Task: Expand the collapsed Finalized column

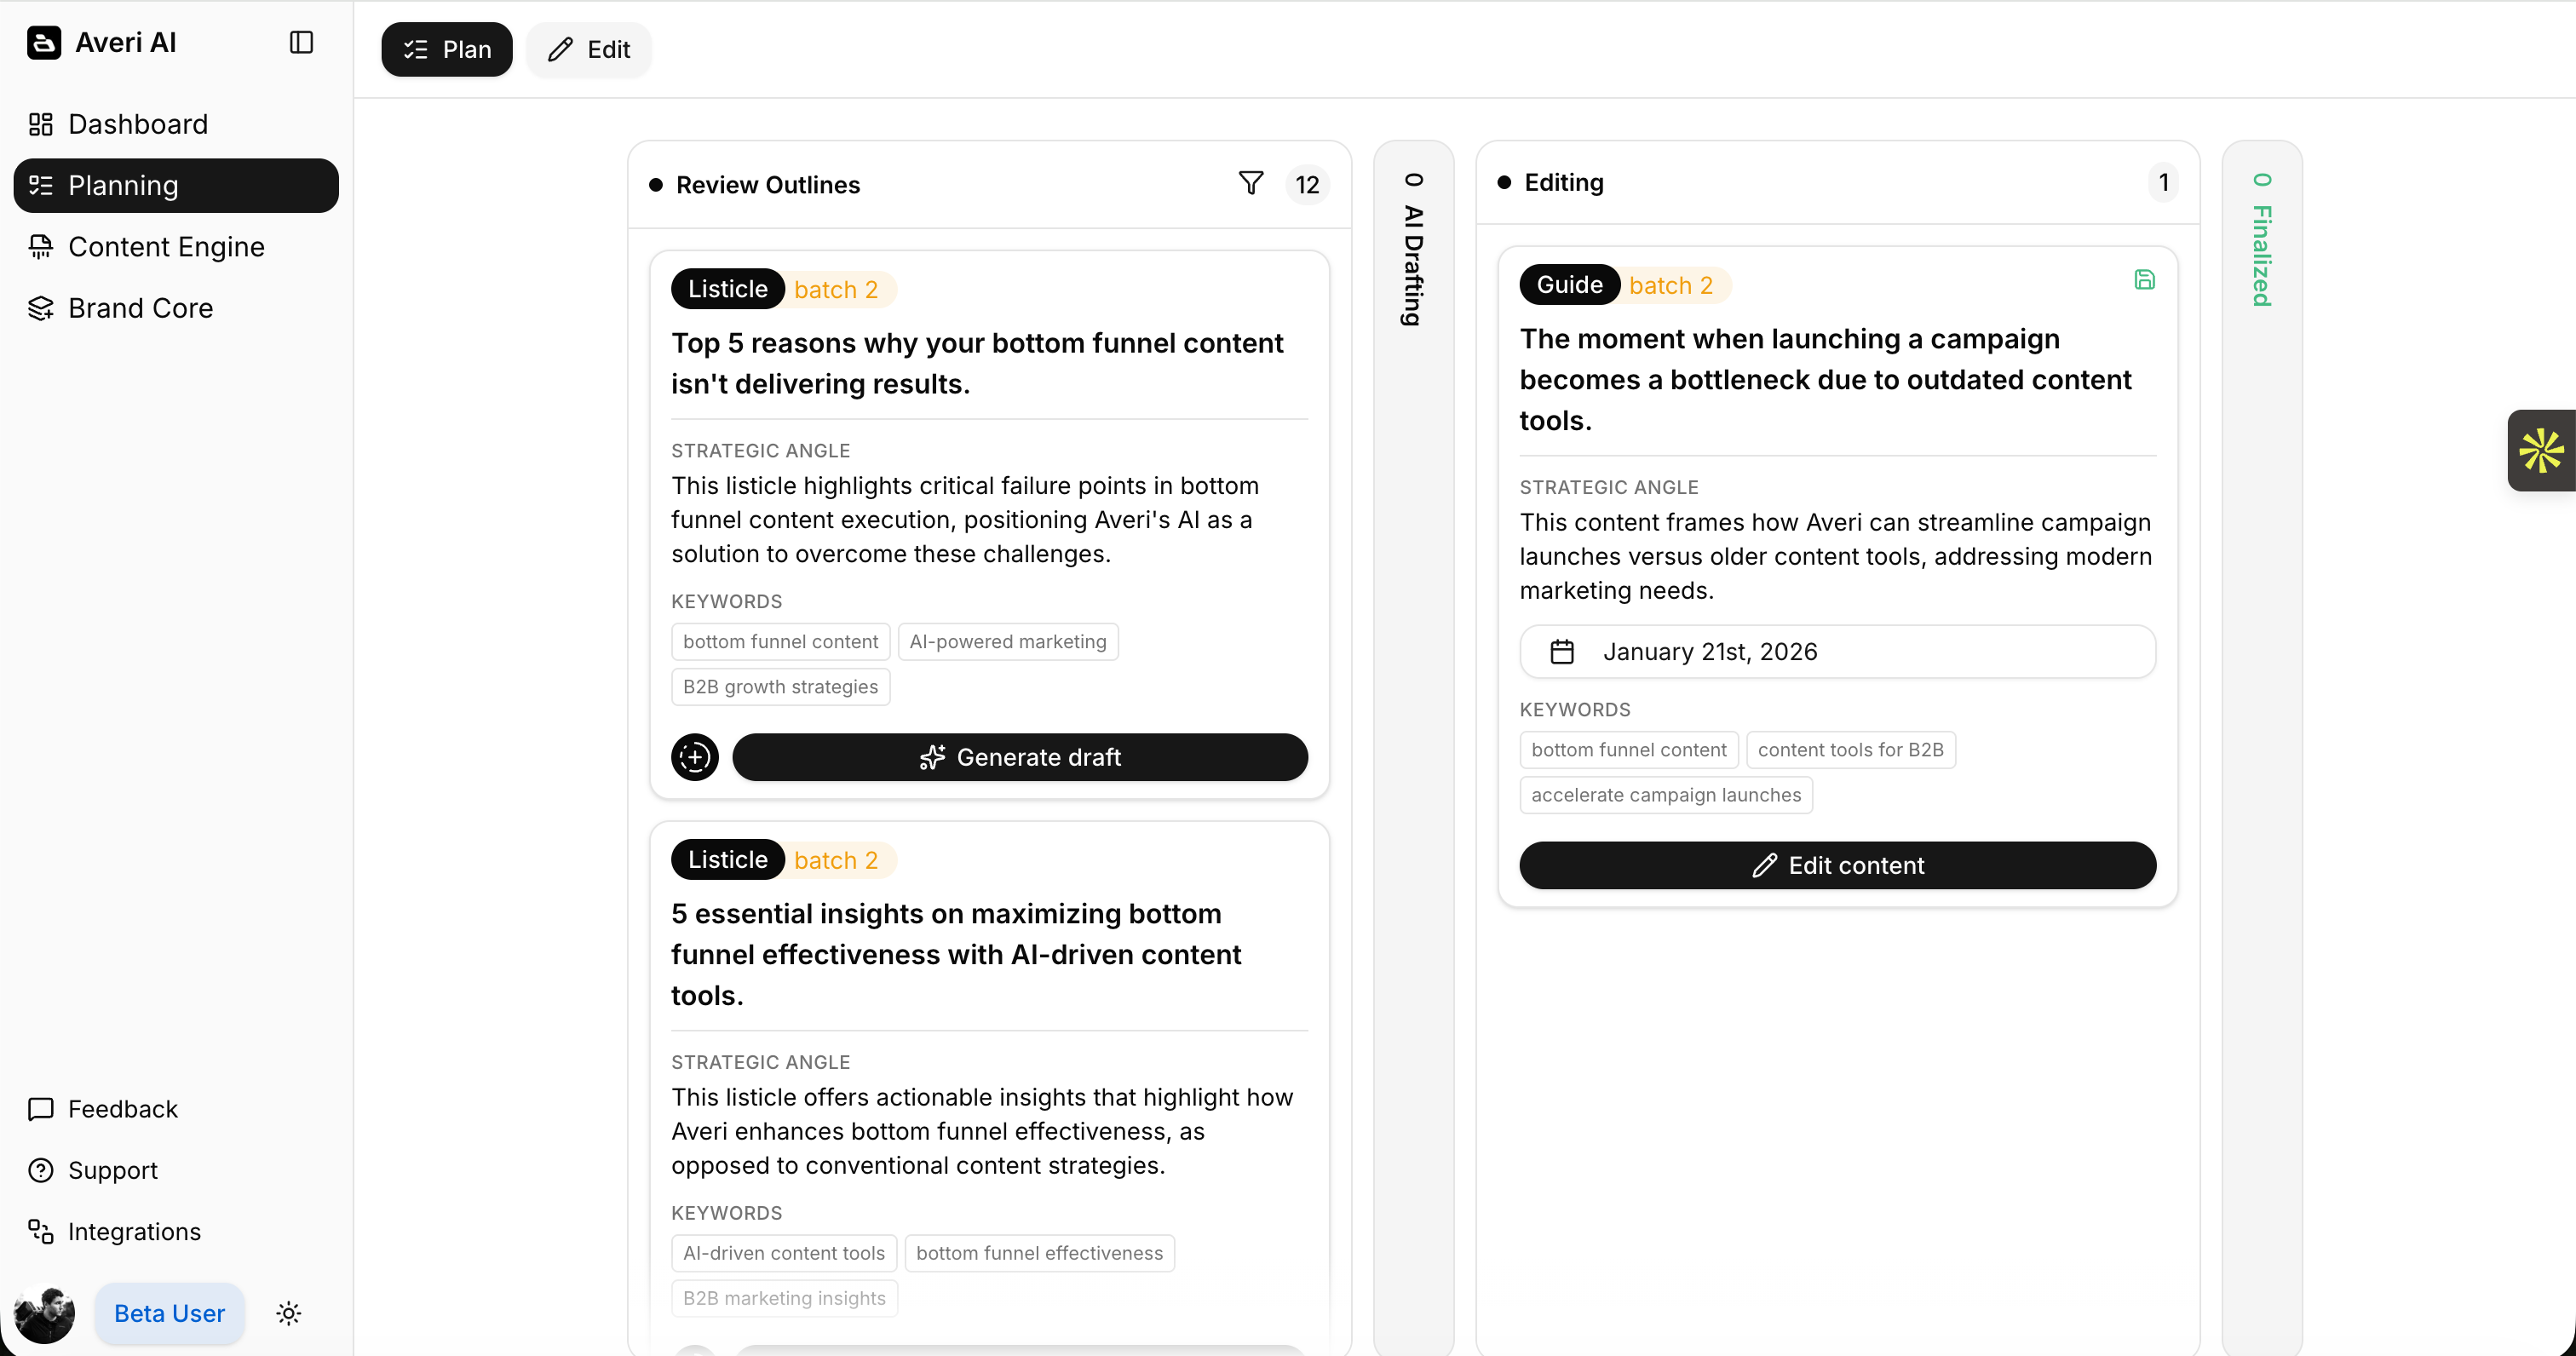Action: (x=2261, y=240)
